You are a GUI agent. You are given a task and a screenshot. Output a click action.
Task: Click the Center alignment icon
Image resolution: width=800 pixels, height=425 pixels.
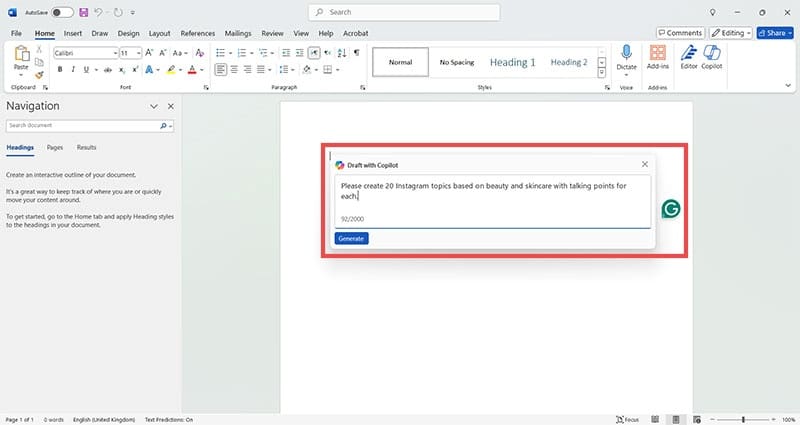(234, 69)
